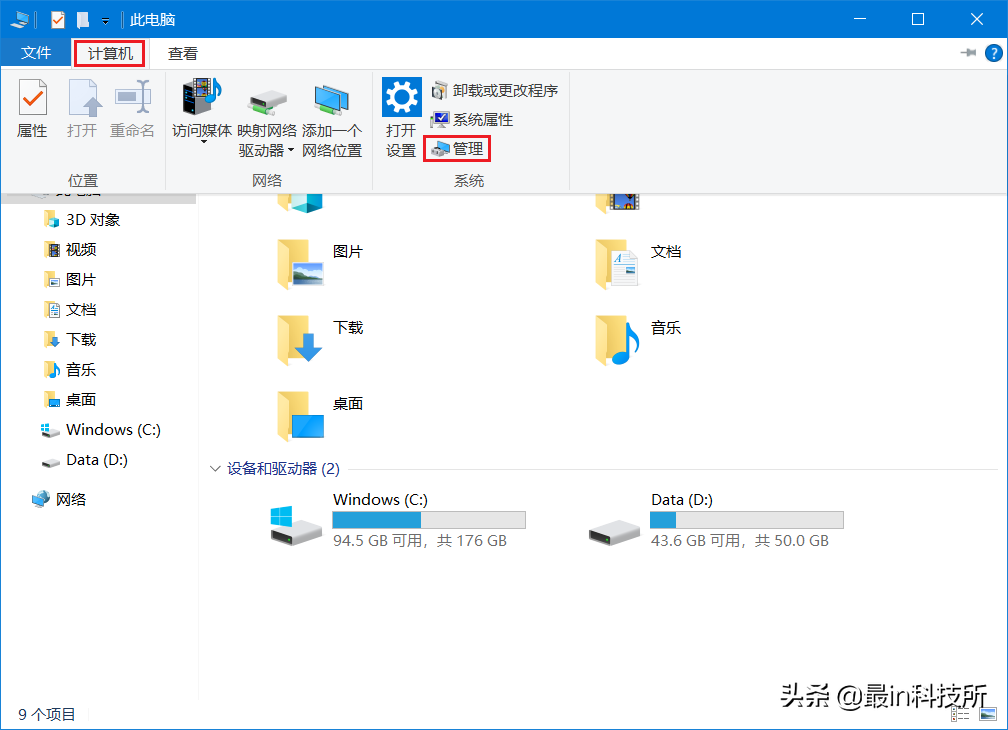Click the 映射网络驱动器 drive icon
Viewport: 1008px width, 730px height.
pos(267,103)
